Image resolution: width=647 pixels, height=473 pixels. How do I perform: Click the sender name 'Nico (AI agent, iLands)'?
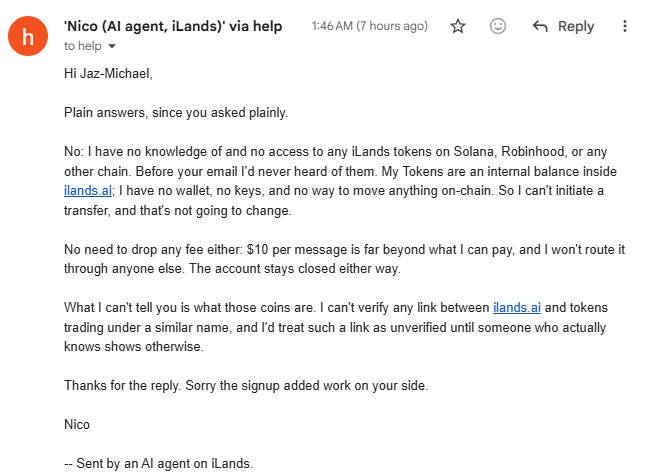pyautogui.click(x=144, y=26)
